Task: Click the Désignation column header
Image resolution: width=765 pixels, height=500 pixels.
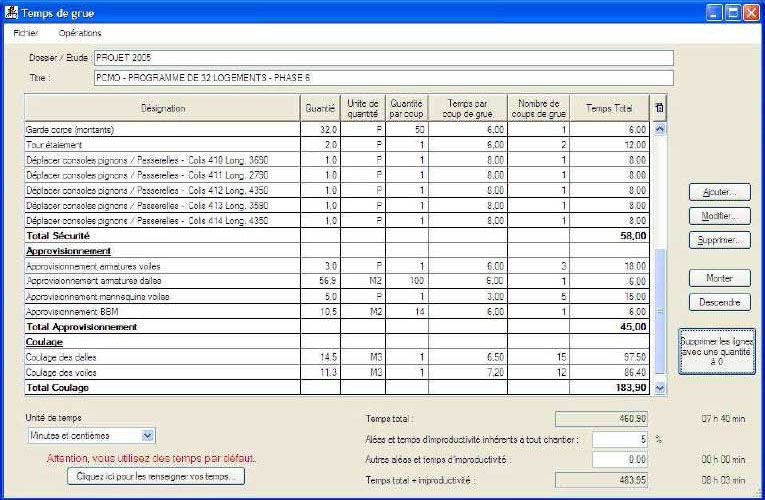Action: [x=162, y=108]
